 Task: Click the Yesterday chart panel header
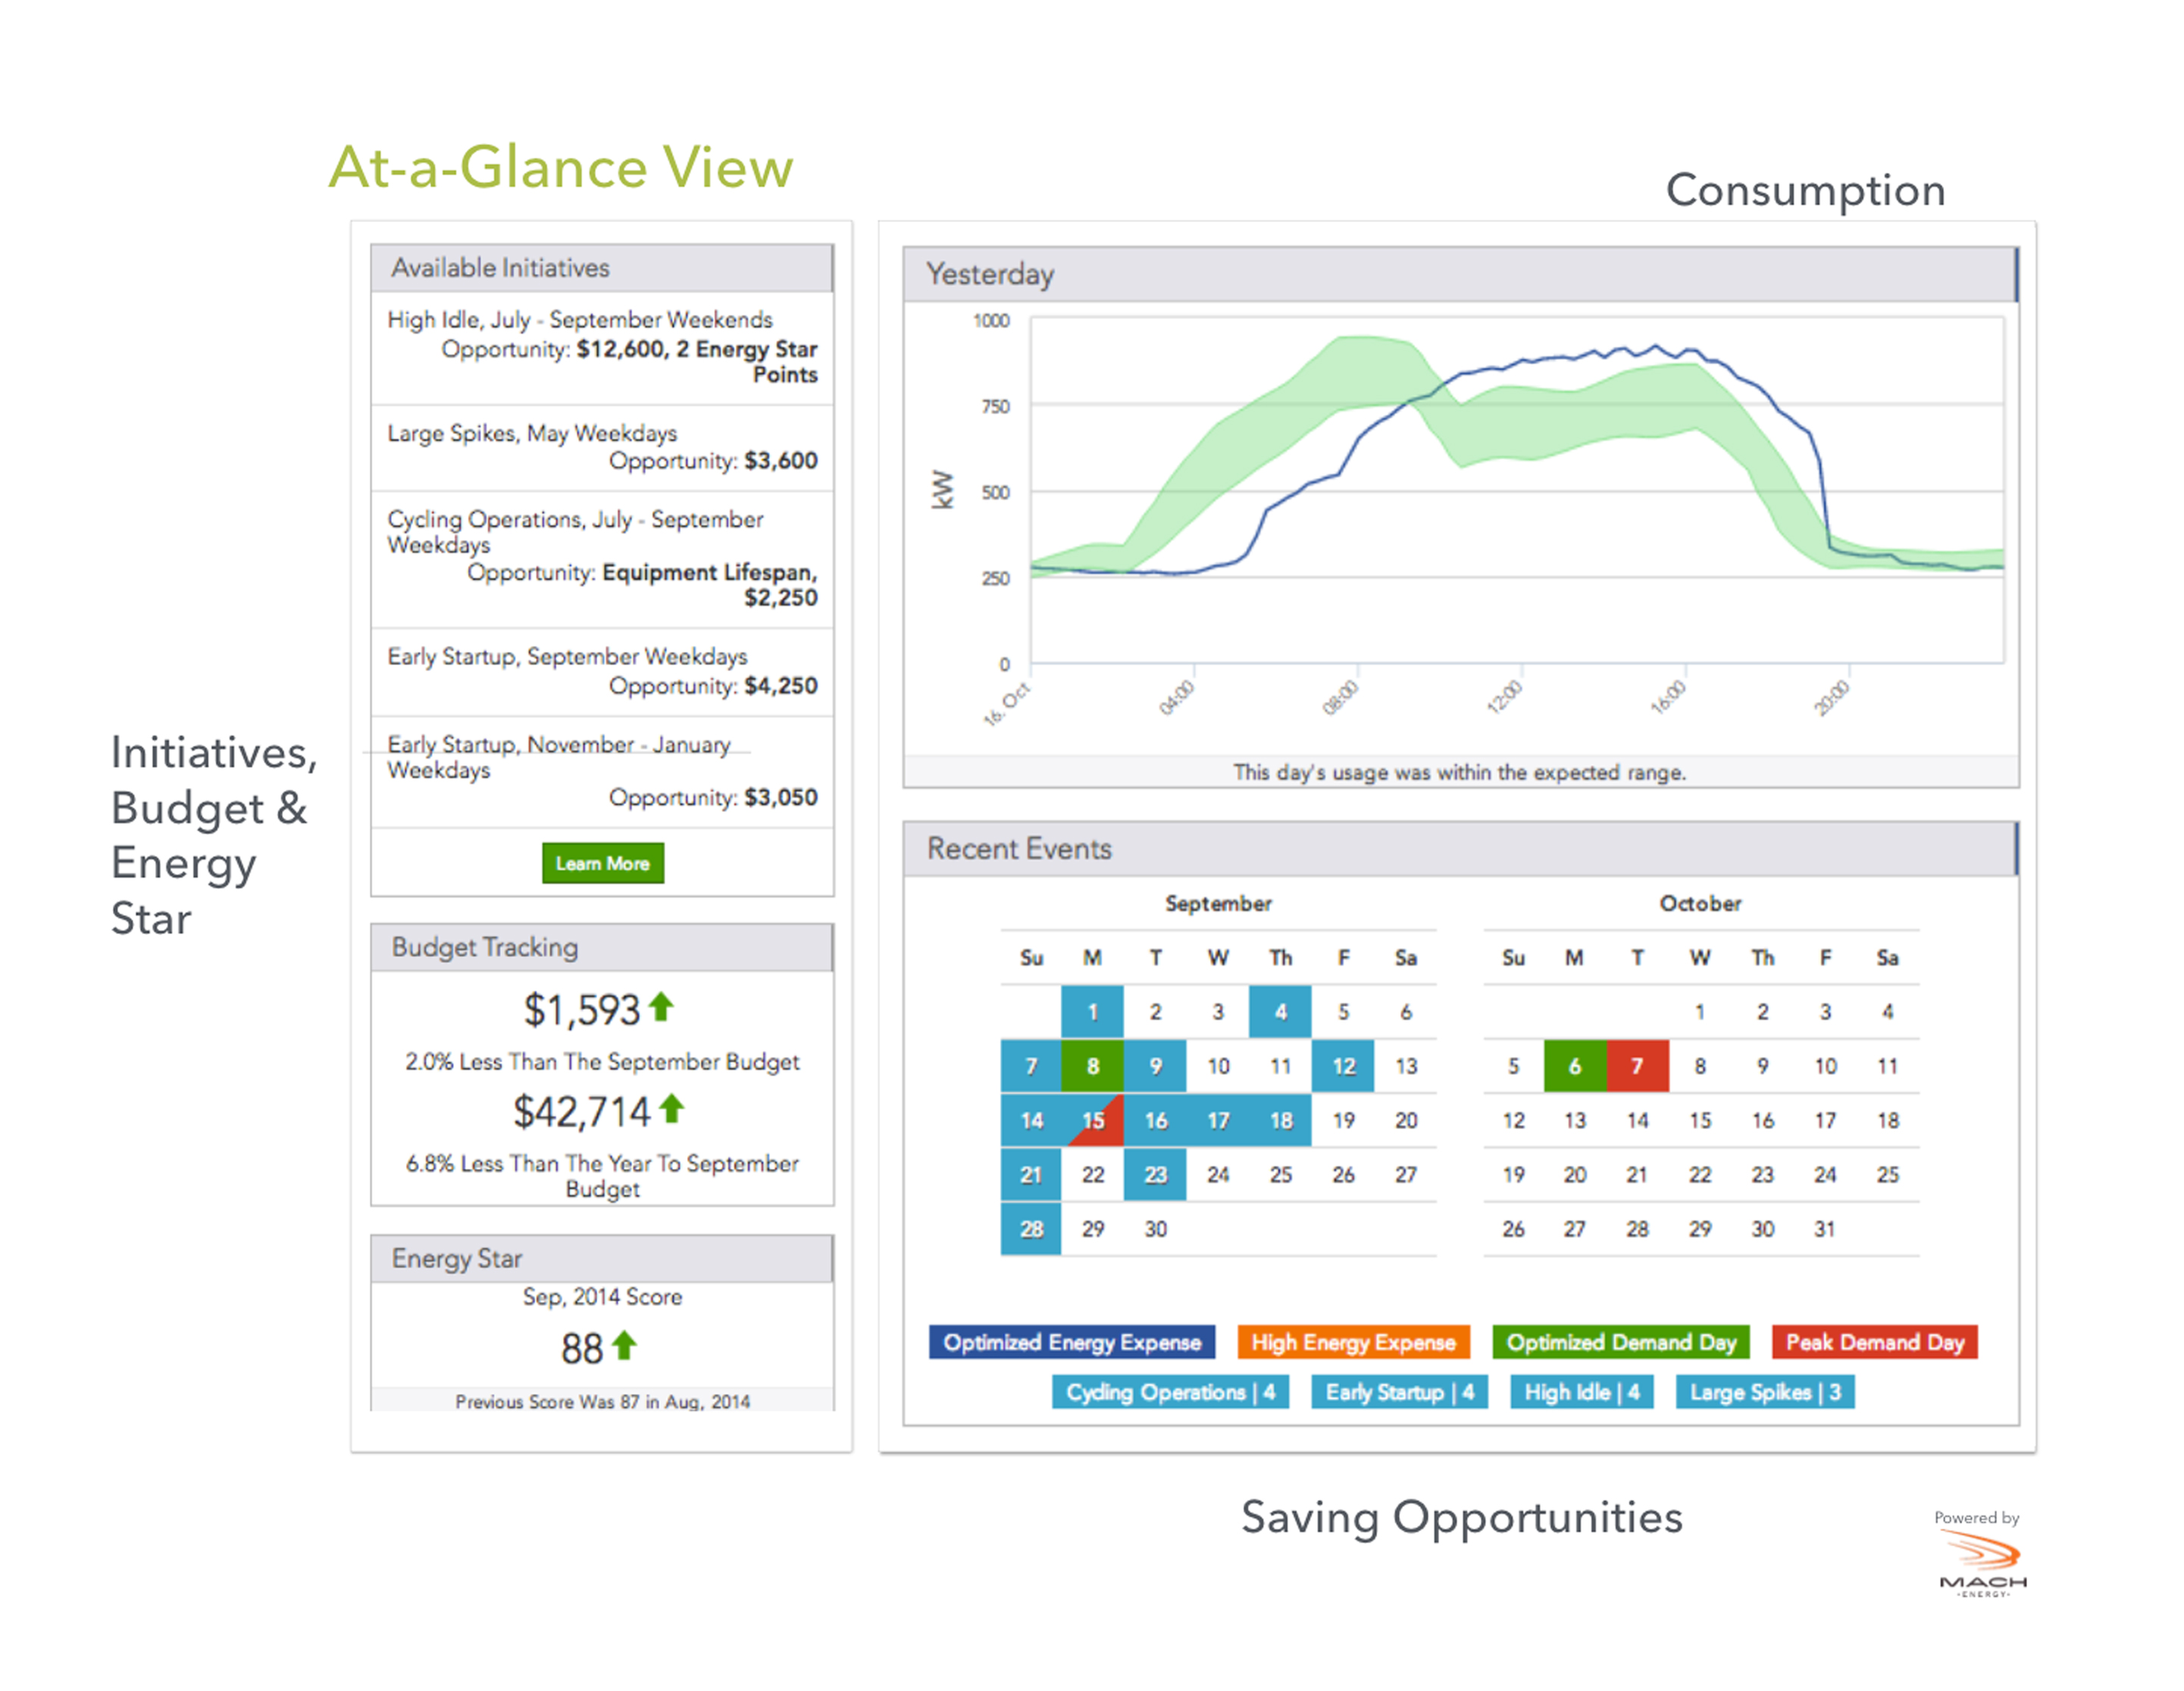tap(1460, 274)
